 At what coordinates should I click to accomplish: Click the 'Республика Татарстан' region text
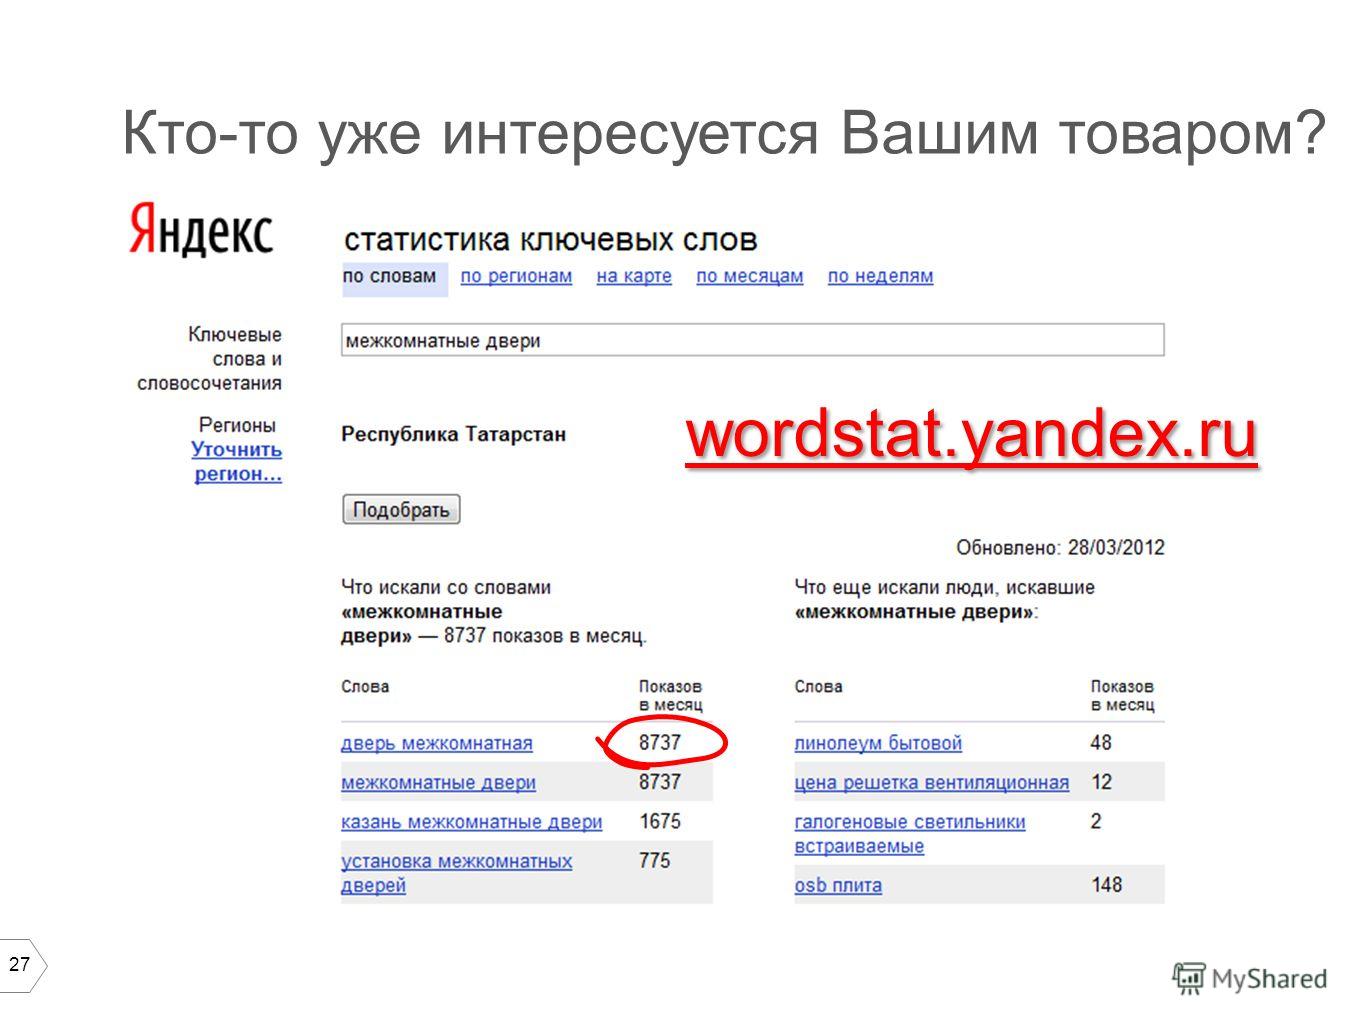(x=453, y=434)
